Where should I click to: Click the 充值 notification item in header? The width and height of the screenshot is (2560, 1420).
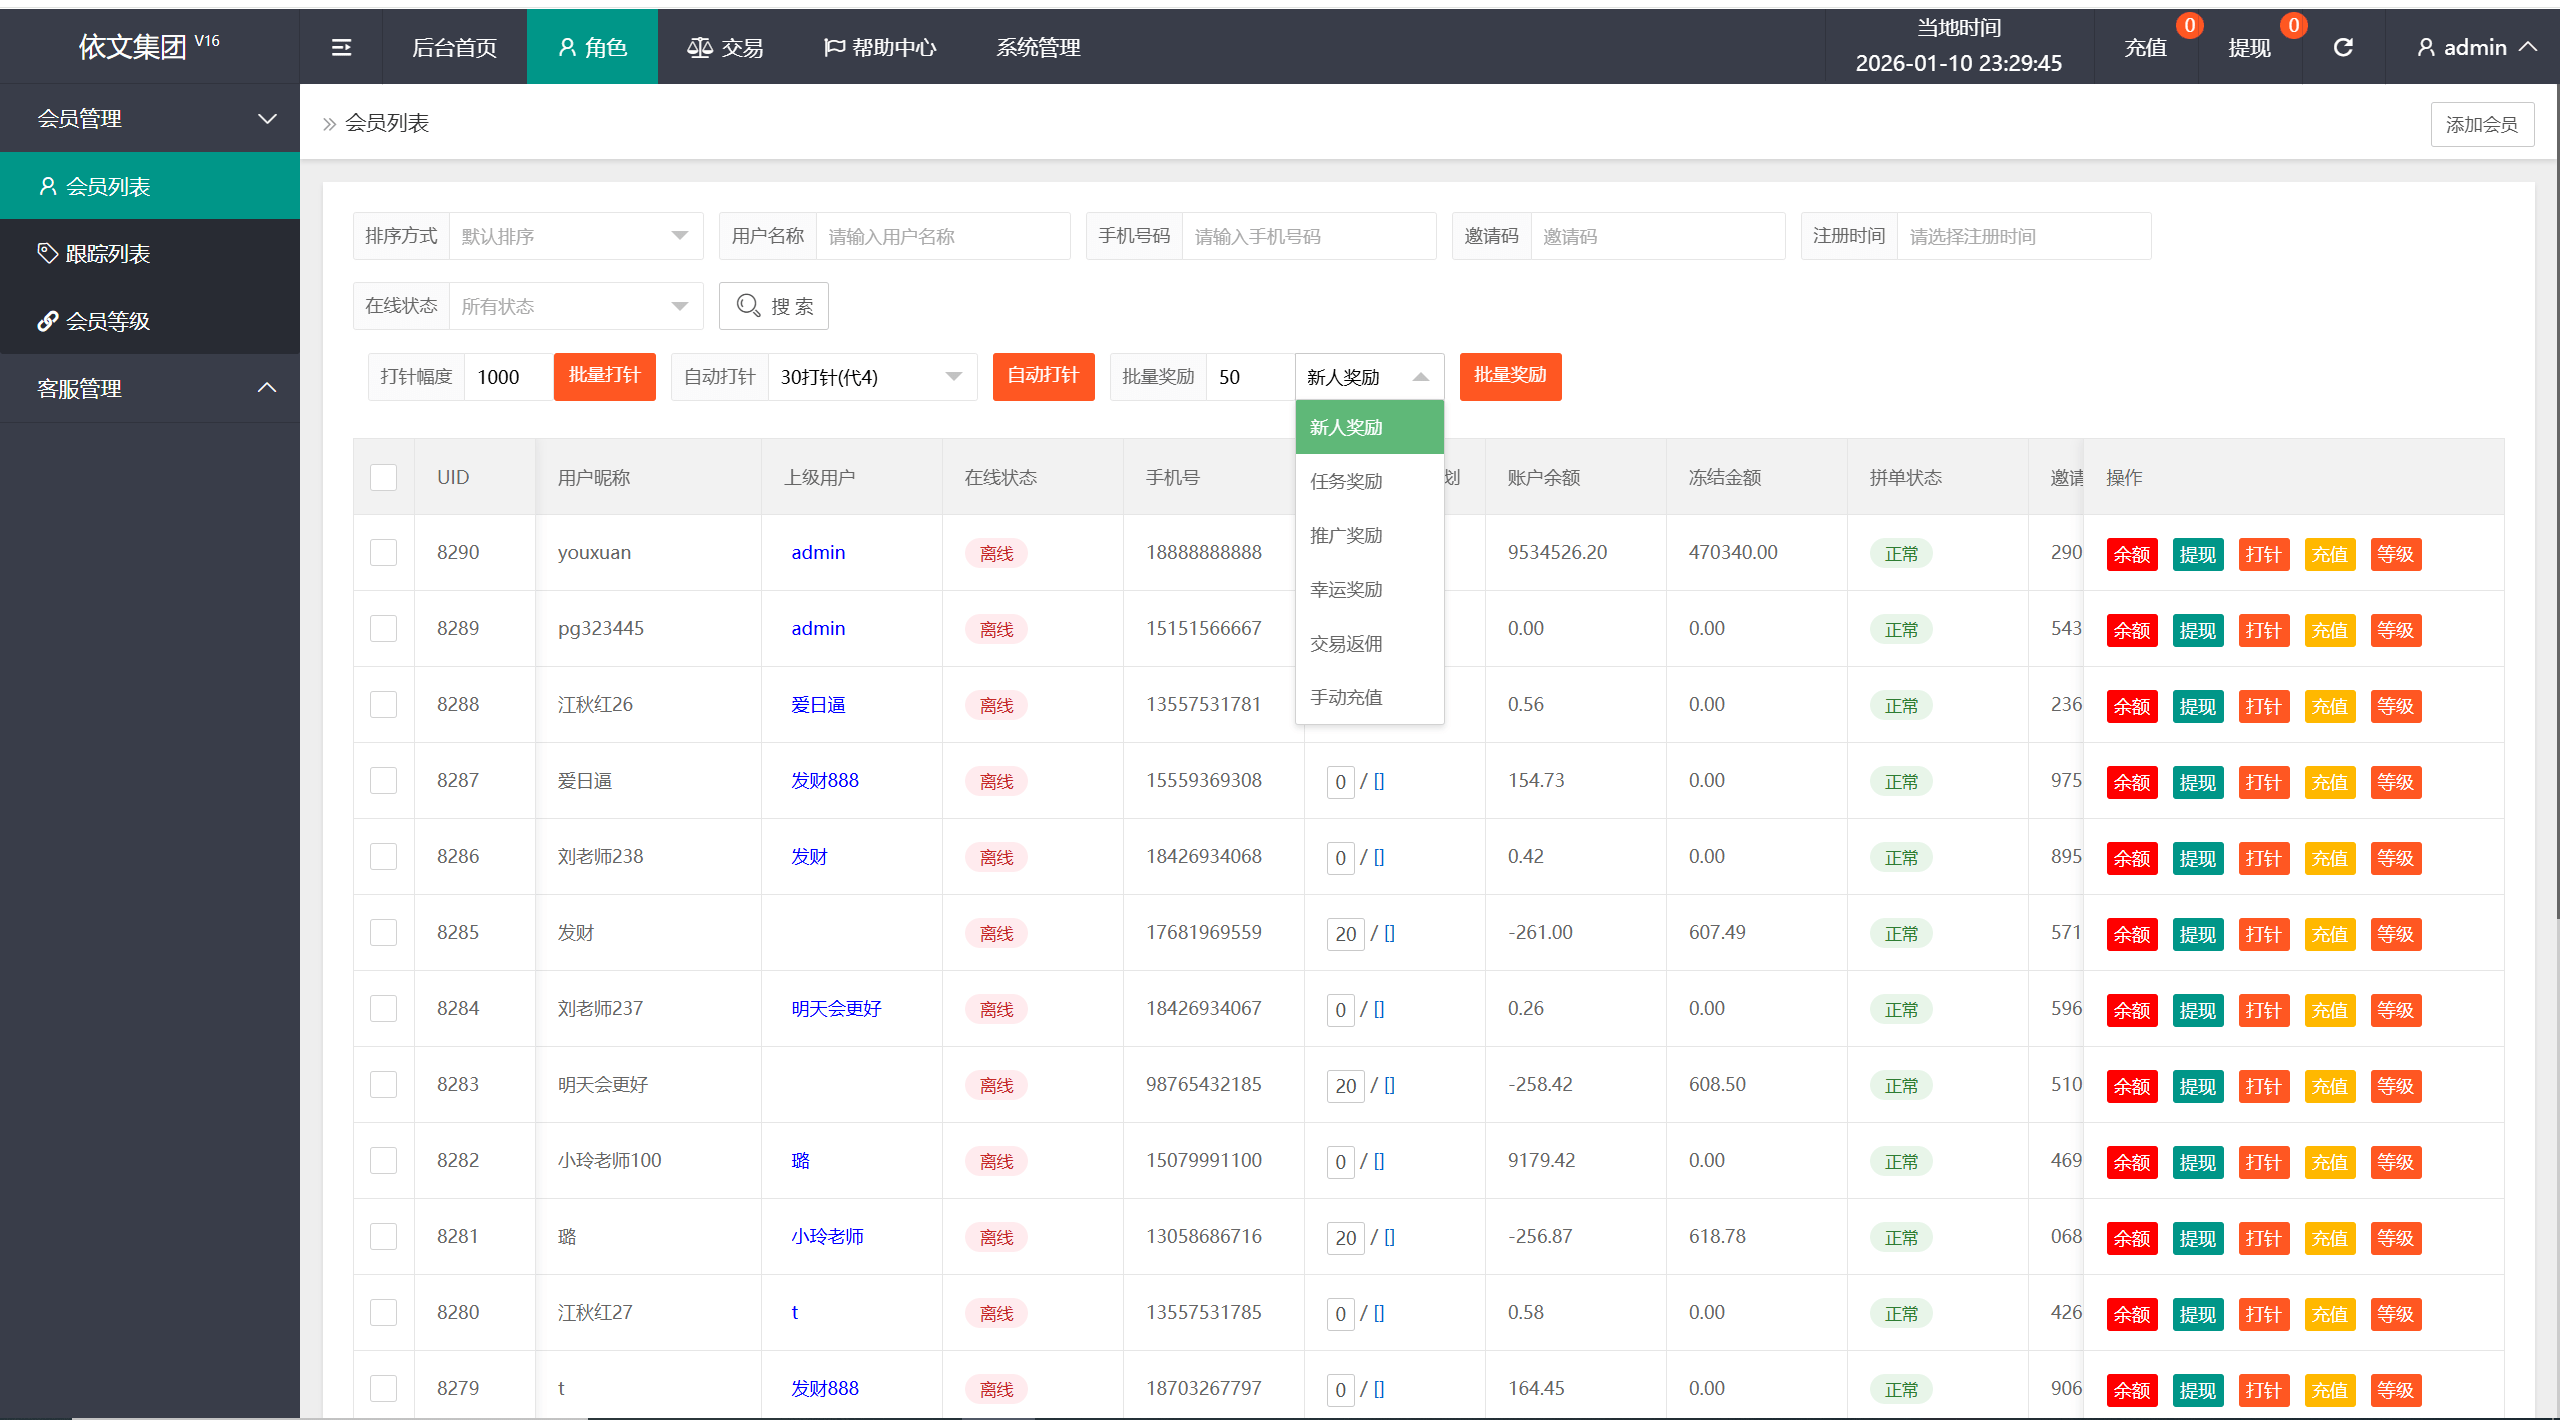(2146, 47)
